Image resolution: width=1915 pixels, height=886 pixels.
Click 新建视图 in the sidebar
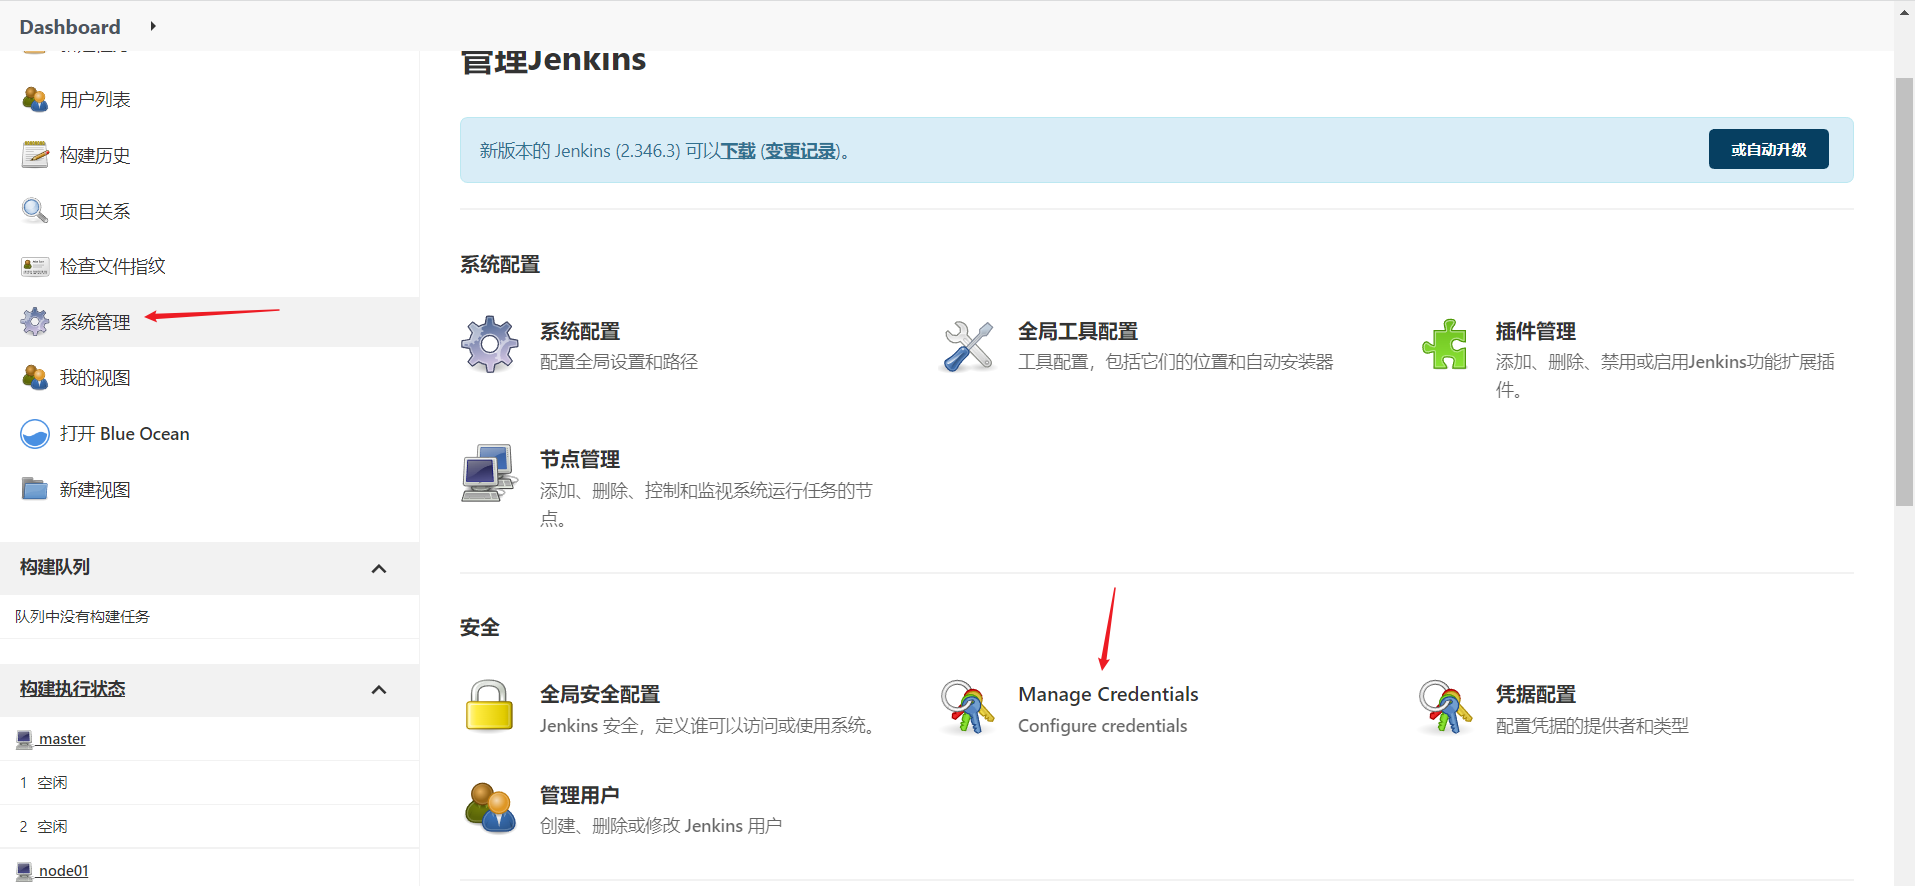(95, 490)
